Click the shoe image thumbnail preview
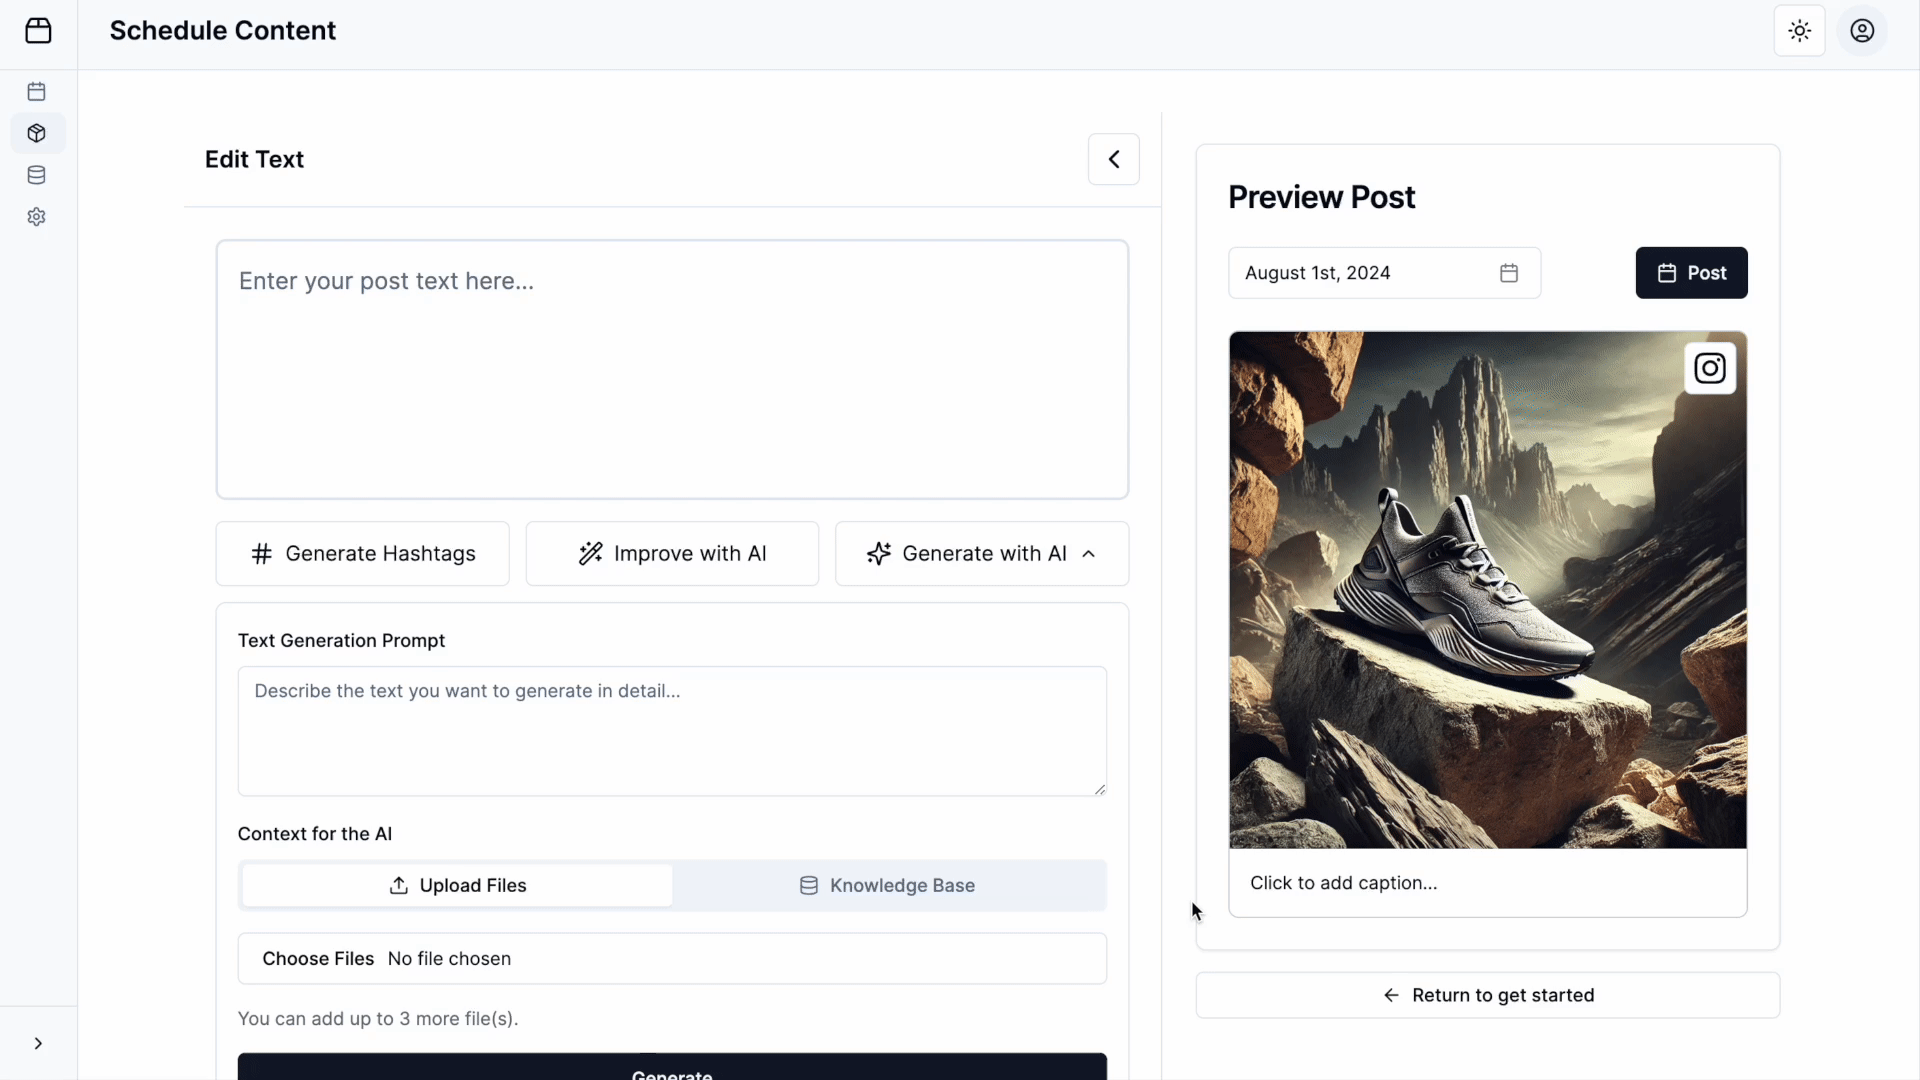 click(x=1487, y=591)
